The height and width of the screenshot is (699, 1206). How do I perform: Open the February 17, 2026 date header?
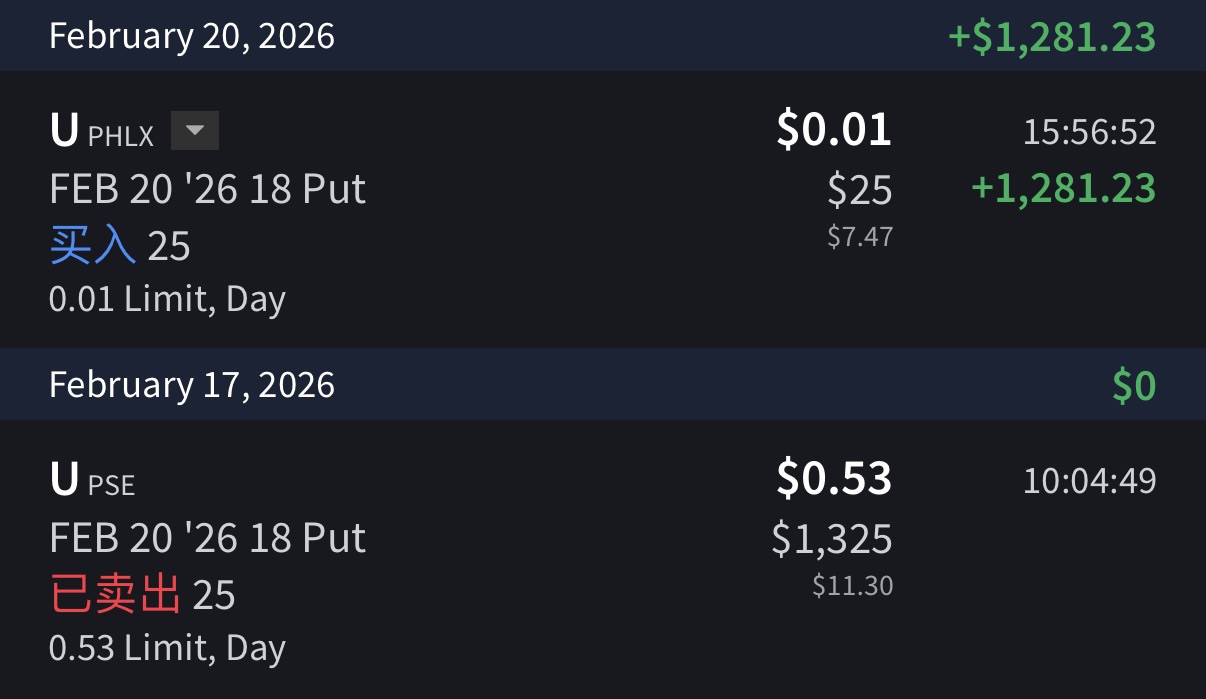click(x=192, y=385)
